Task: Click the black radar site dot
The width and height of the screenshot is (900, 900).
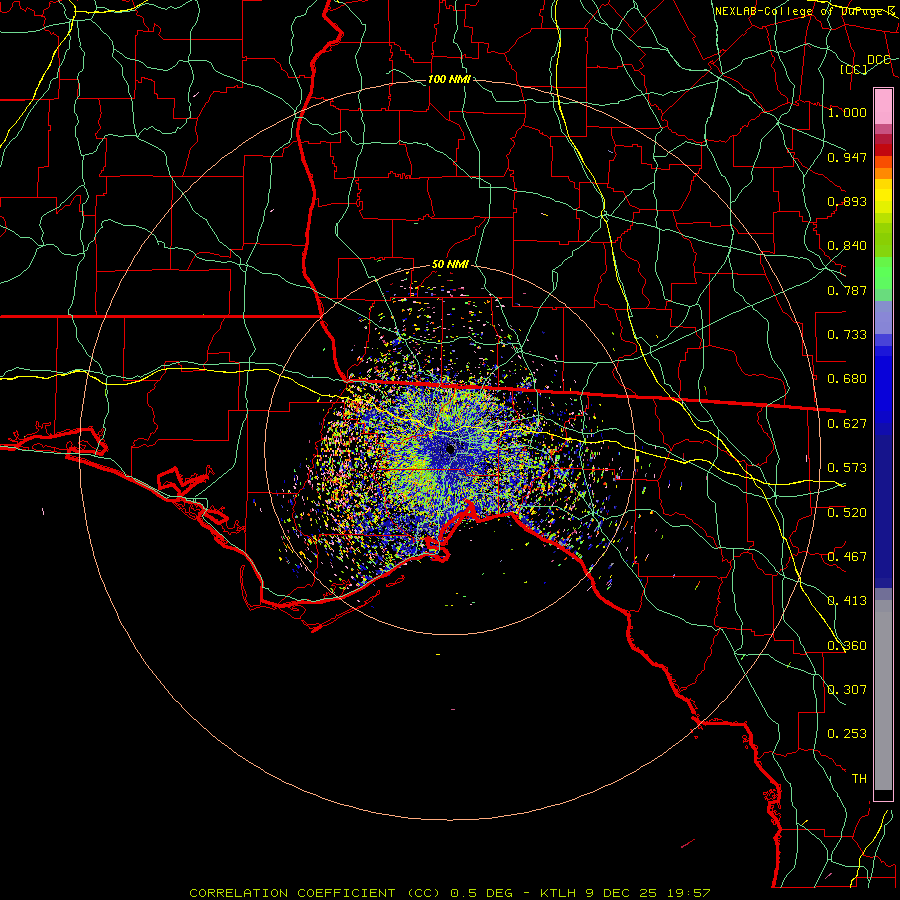Action: (x=451, y=449)
